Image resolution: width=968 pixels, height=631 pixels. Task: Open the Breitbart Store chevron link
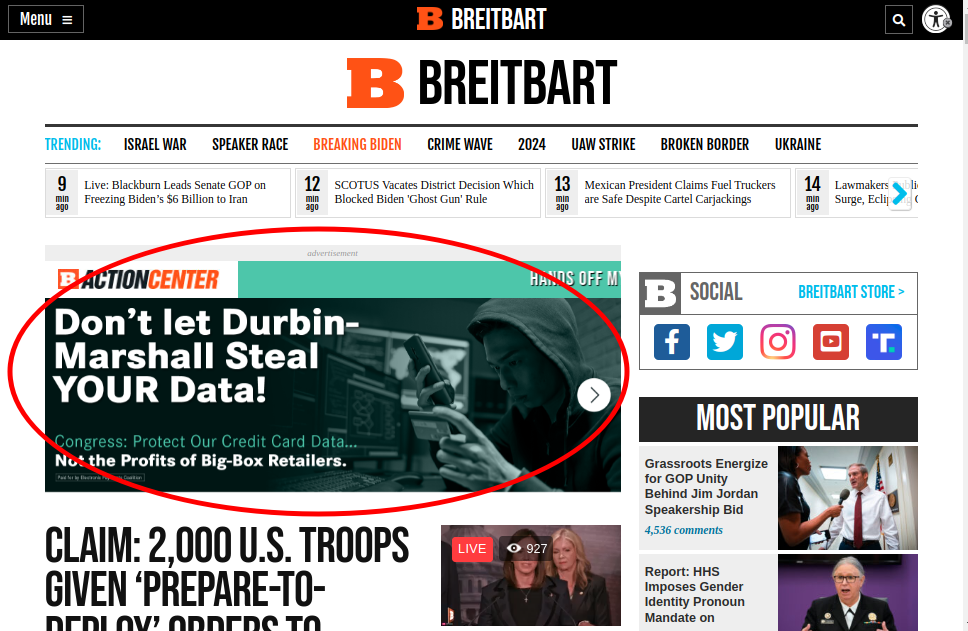pyautogui.click(x=851, y=292)
